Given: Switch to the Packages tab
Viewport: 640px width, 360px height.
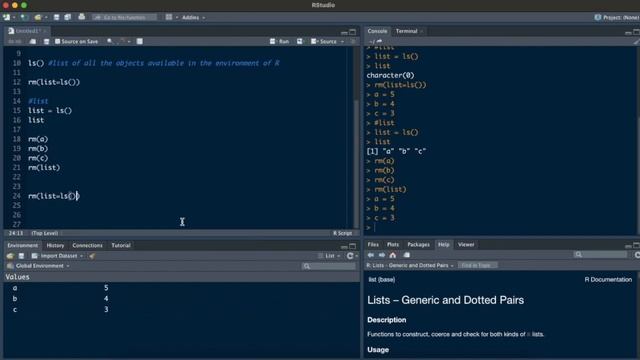Looking at the screenshot, I should pyautogui.click(x=418, y=244).
